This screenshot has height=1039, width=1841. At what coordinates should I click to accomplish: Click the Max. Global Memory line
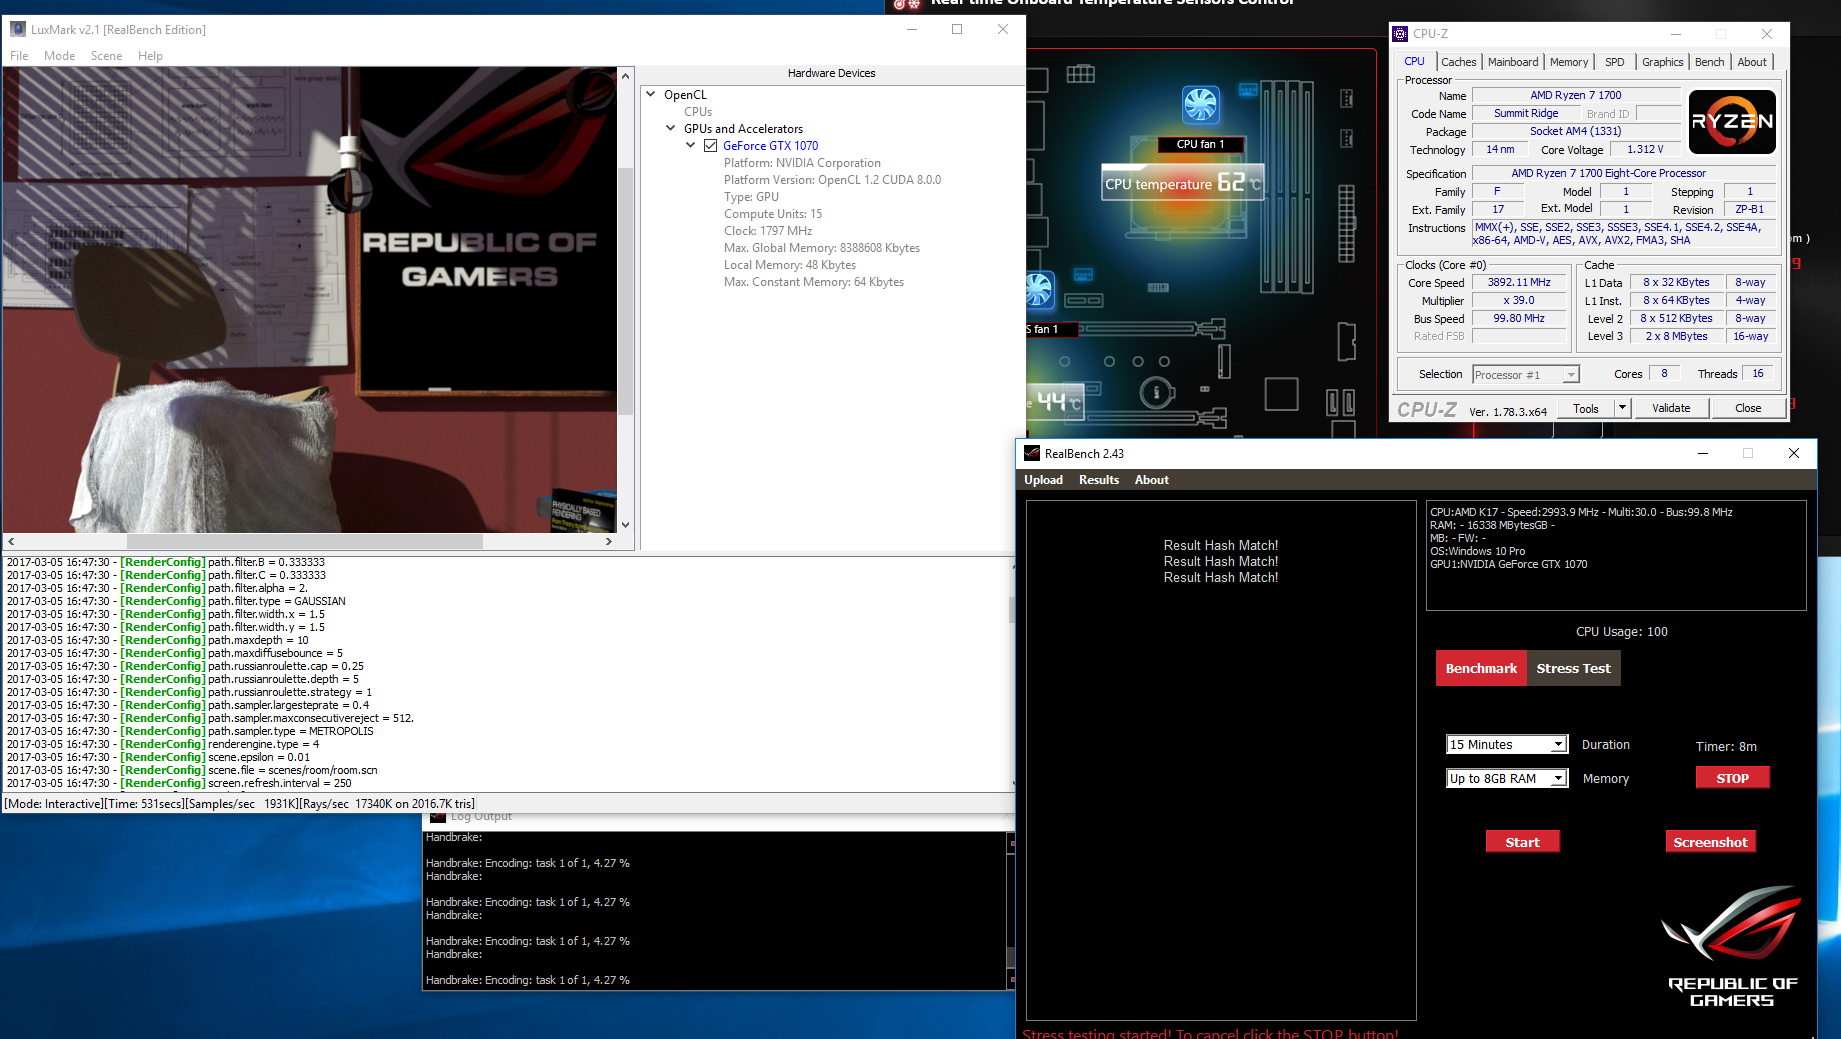(822, 248)
